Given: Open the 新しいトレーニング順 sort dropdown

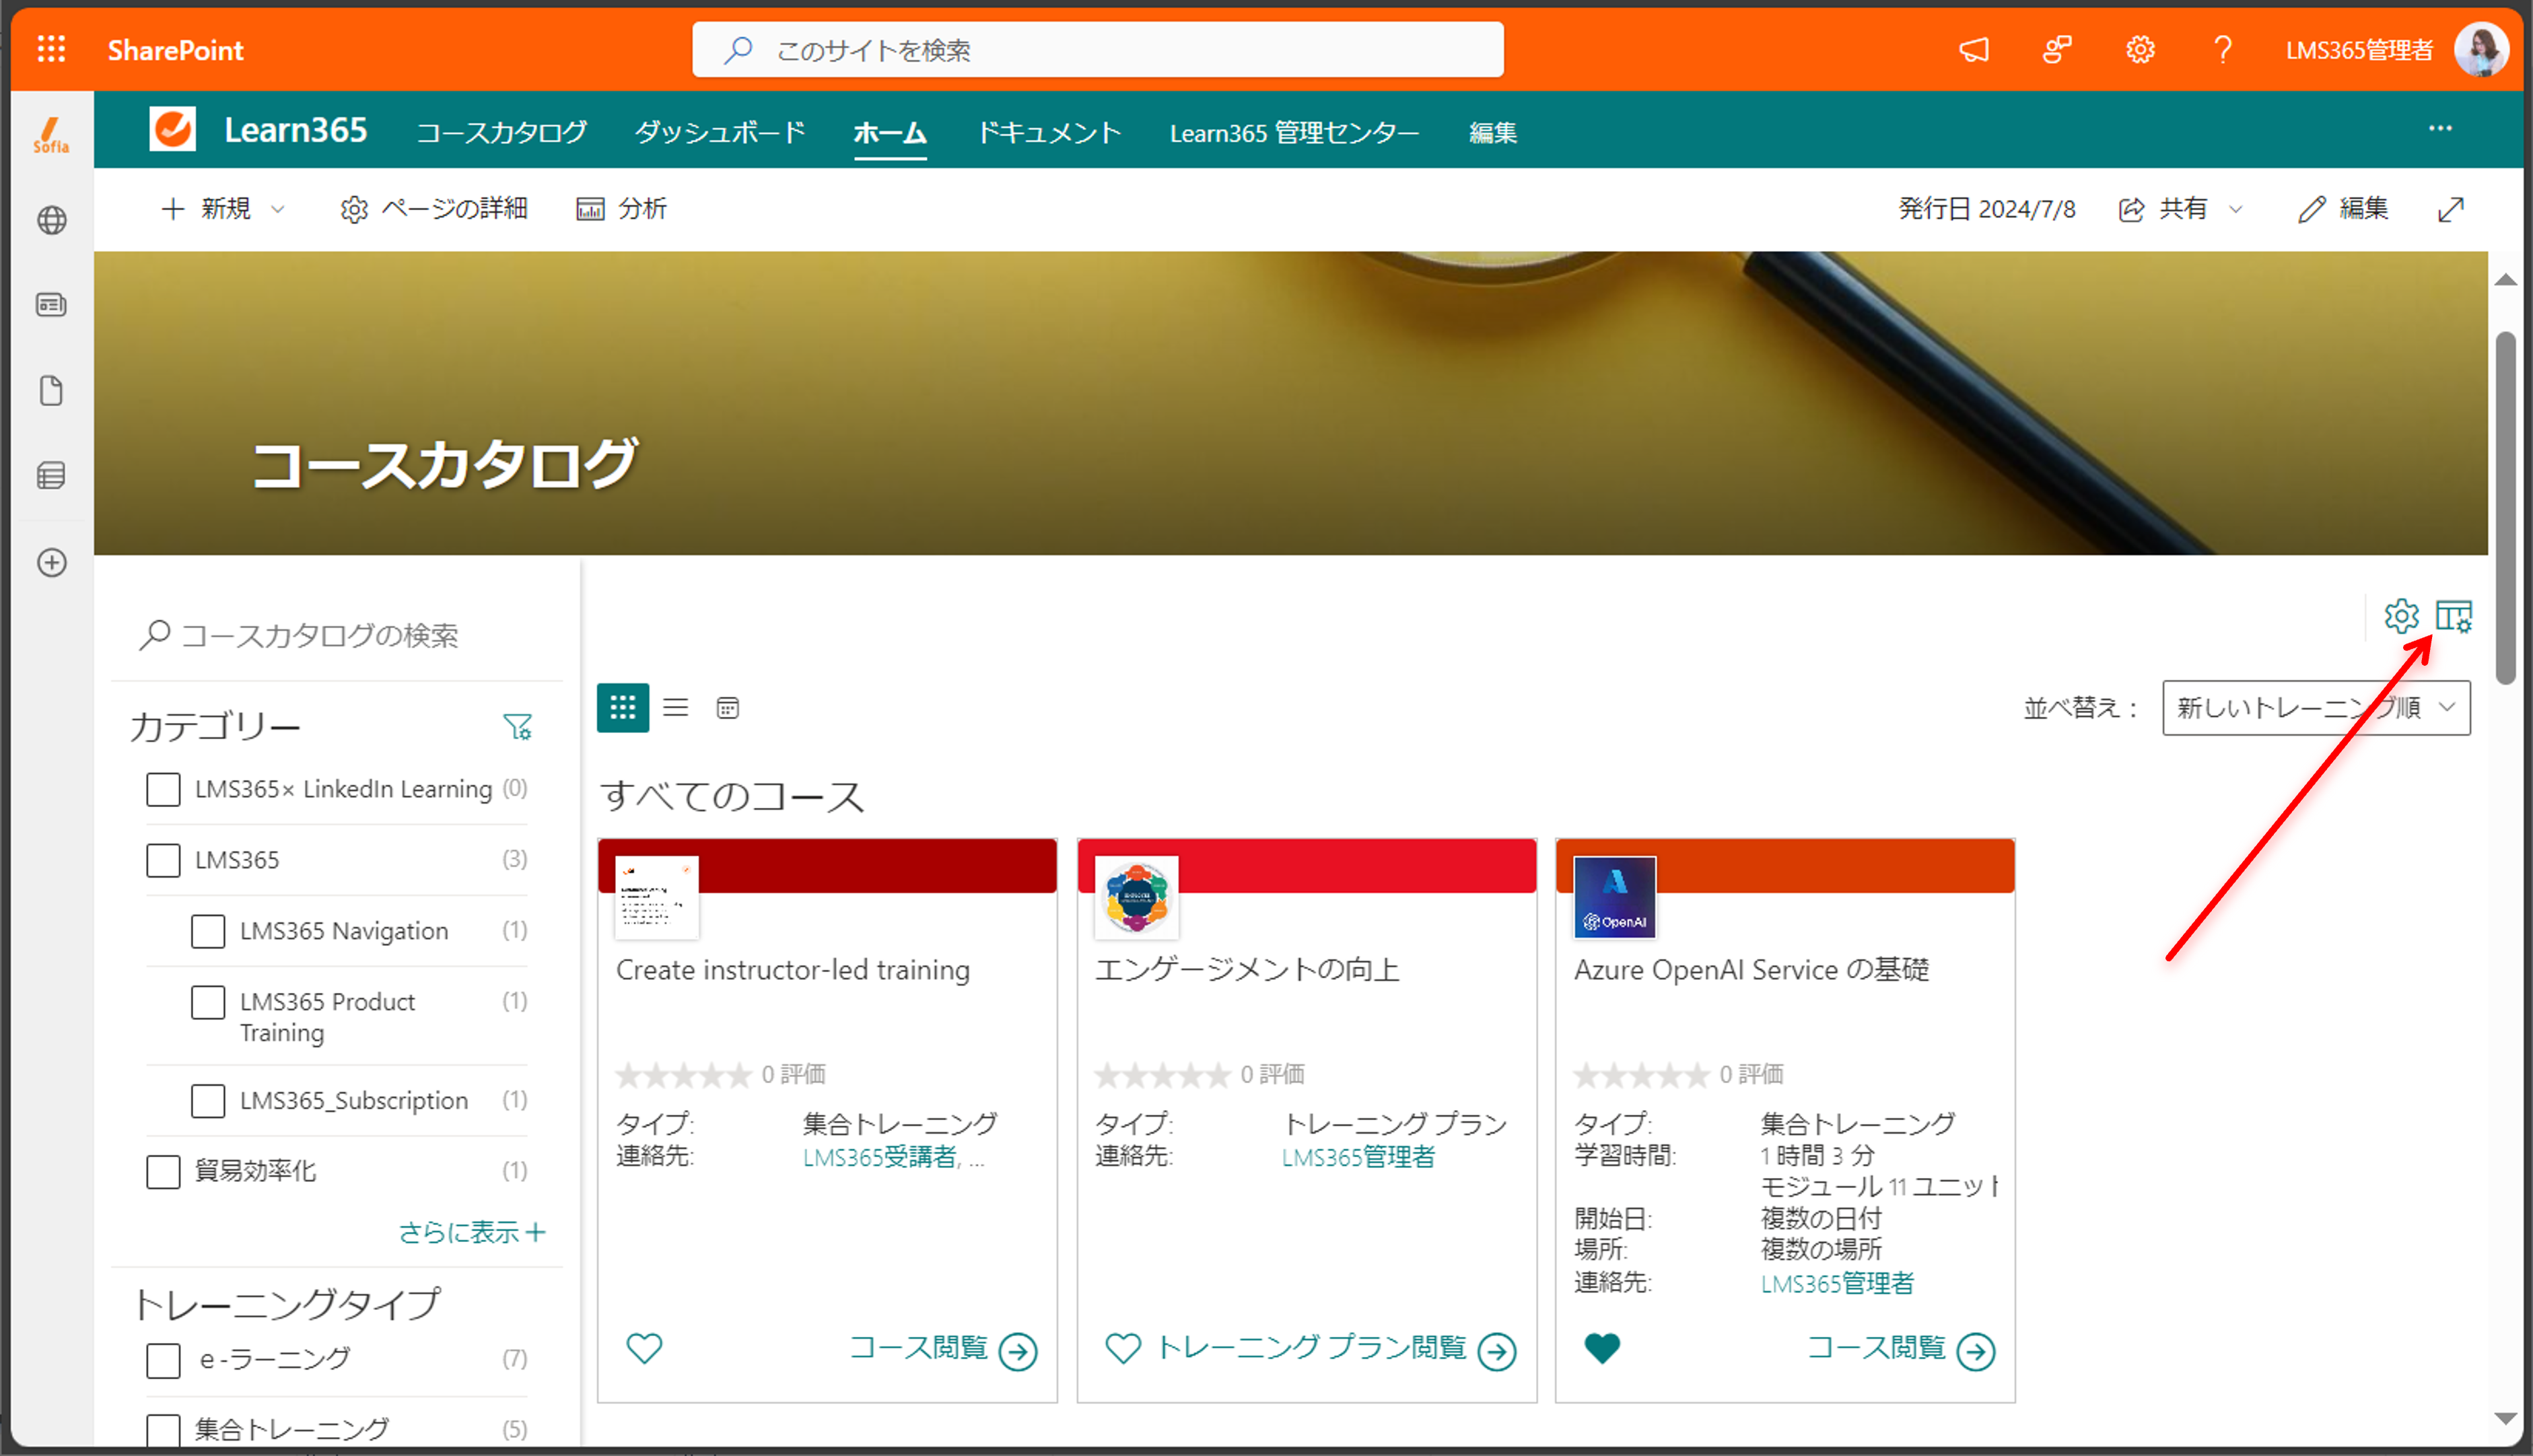Looking at the screenshot, I should coord(2315,708).
